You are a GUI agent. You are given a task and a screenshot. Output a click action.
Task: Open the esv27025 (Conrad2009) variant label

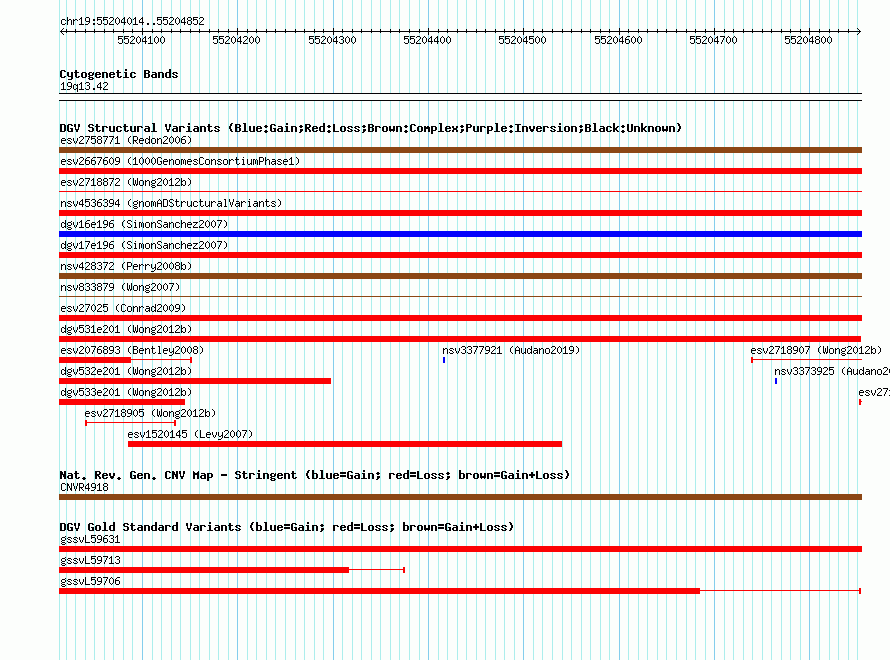123,308
